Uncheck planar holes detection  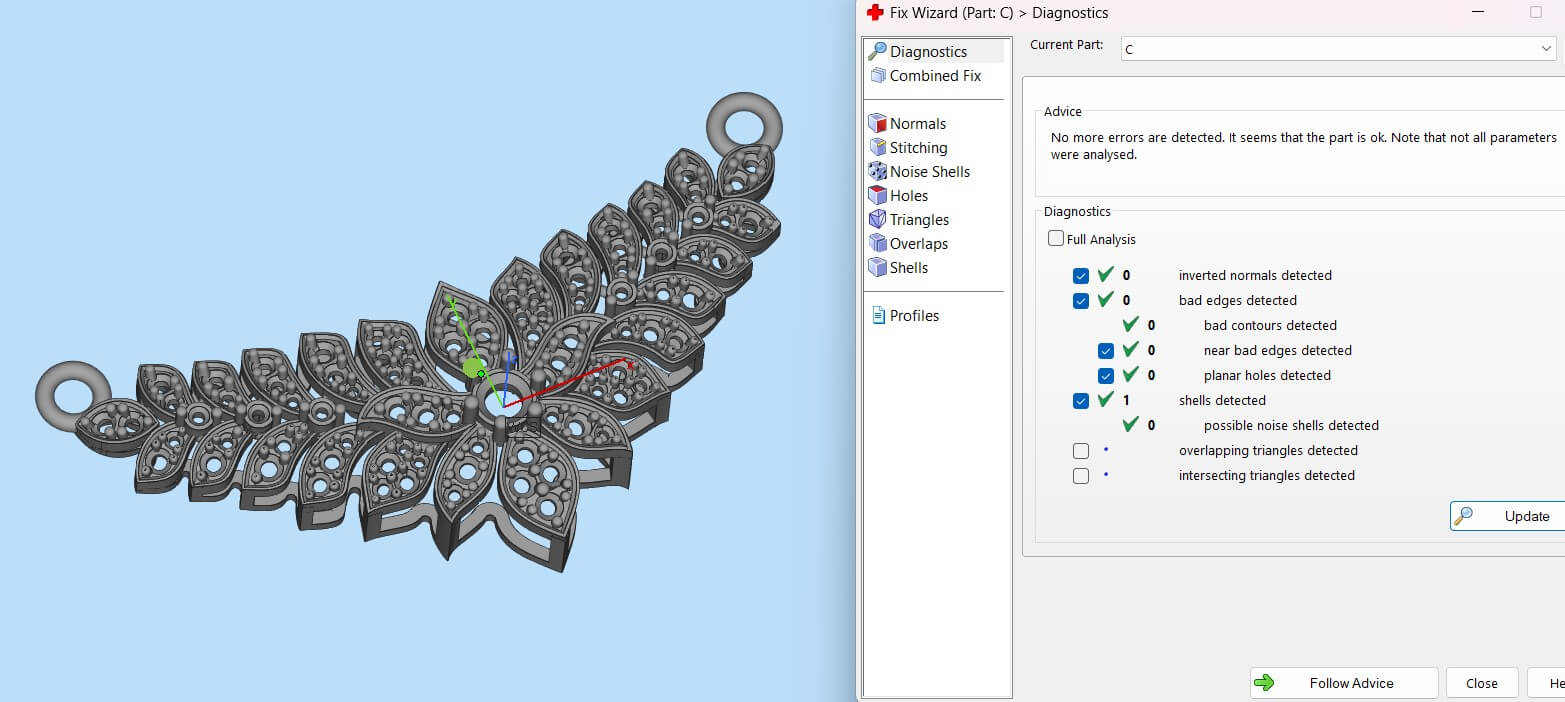pyautogui.click(x=1105, y=376)
